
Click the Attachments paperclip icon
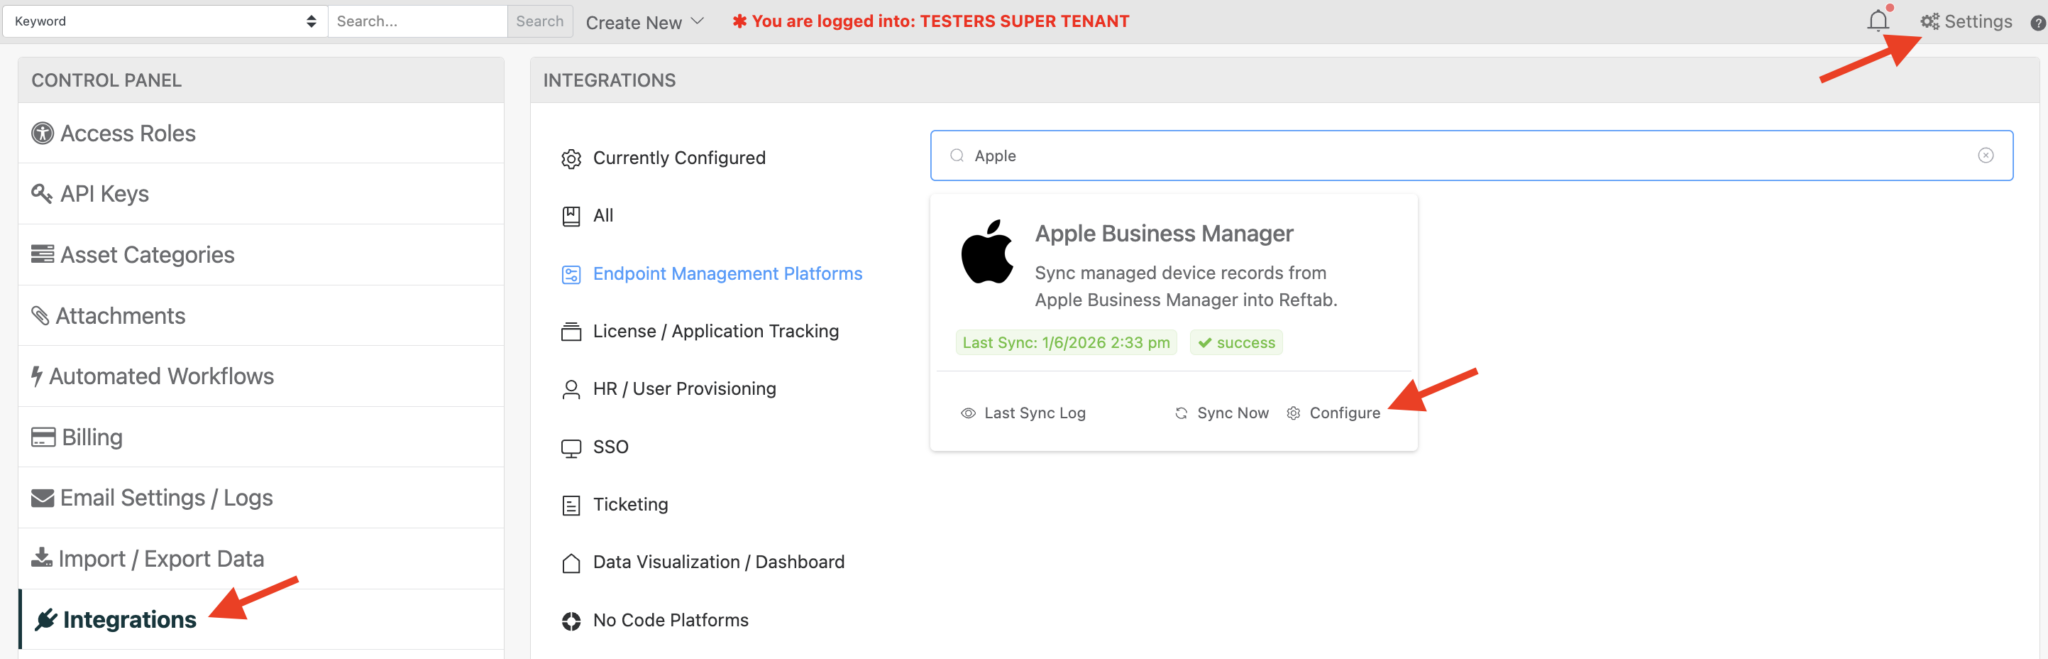(x=40, y=315)
